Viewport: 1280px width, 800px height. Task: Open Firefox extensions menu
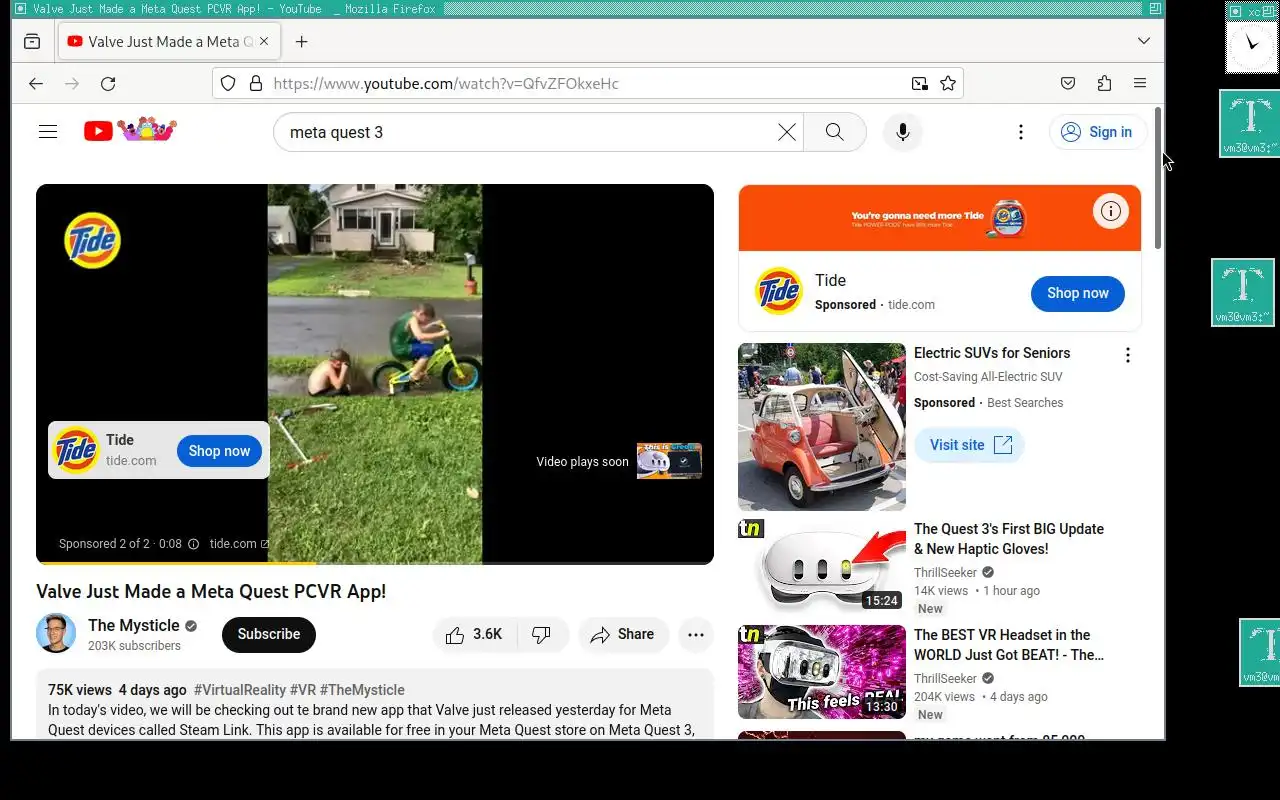1104,84
